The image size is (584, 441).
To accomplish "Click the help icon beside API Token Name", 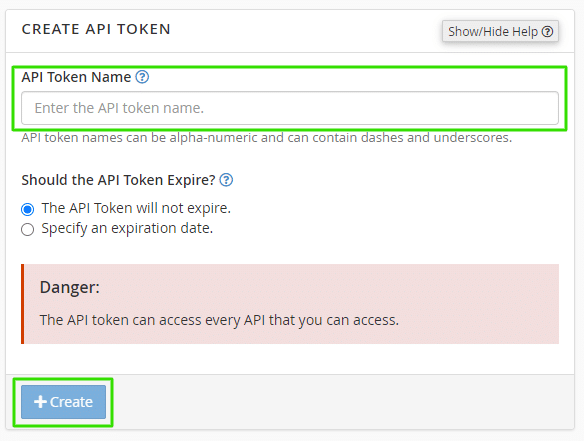I will coord(142,77).
